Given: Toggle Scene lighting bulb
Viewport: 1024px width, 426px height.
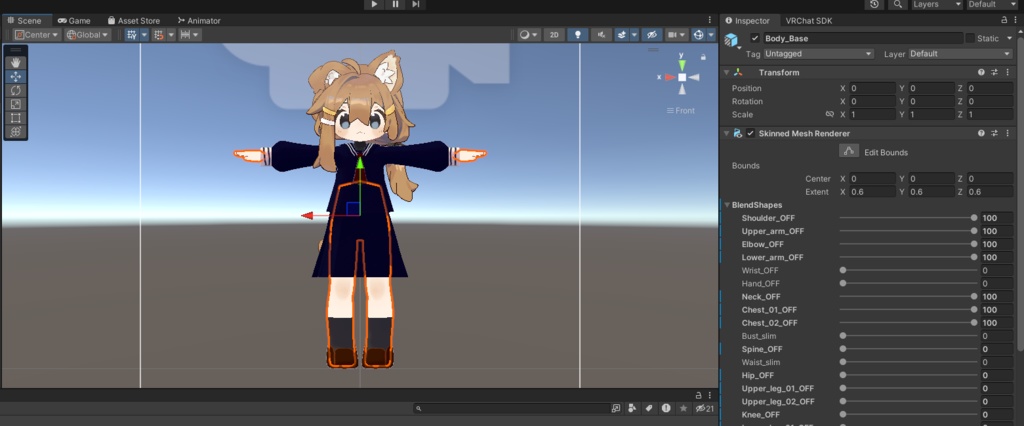Looking at the screenshot, I should click(x=577, y=35).
